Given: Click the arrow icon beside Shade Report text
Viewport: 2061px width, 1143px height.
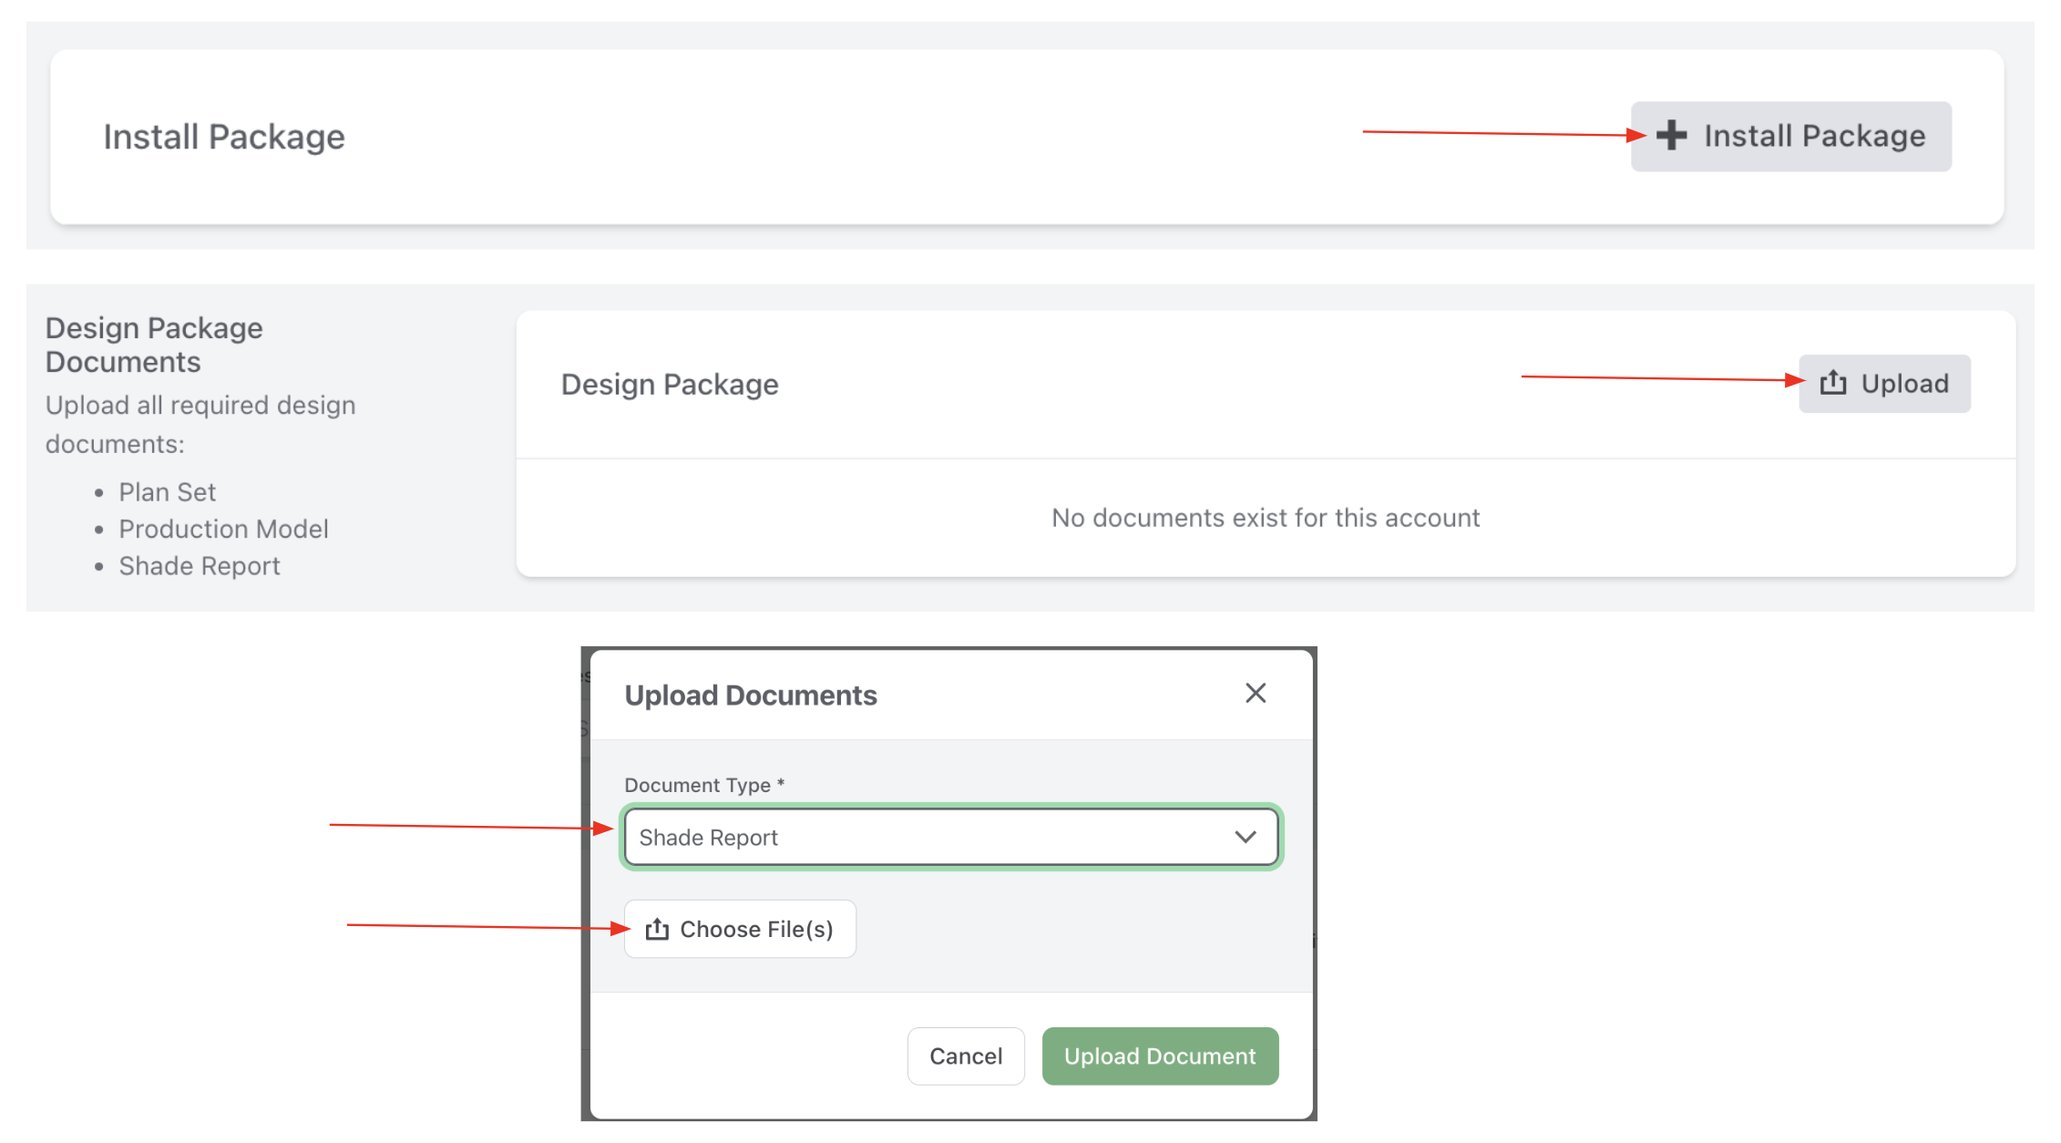Looking at the screenshot, I should [x=1244, y=837].
